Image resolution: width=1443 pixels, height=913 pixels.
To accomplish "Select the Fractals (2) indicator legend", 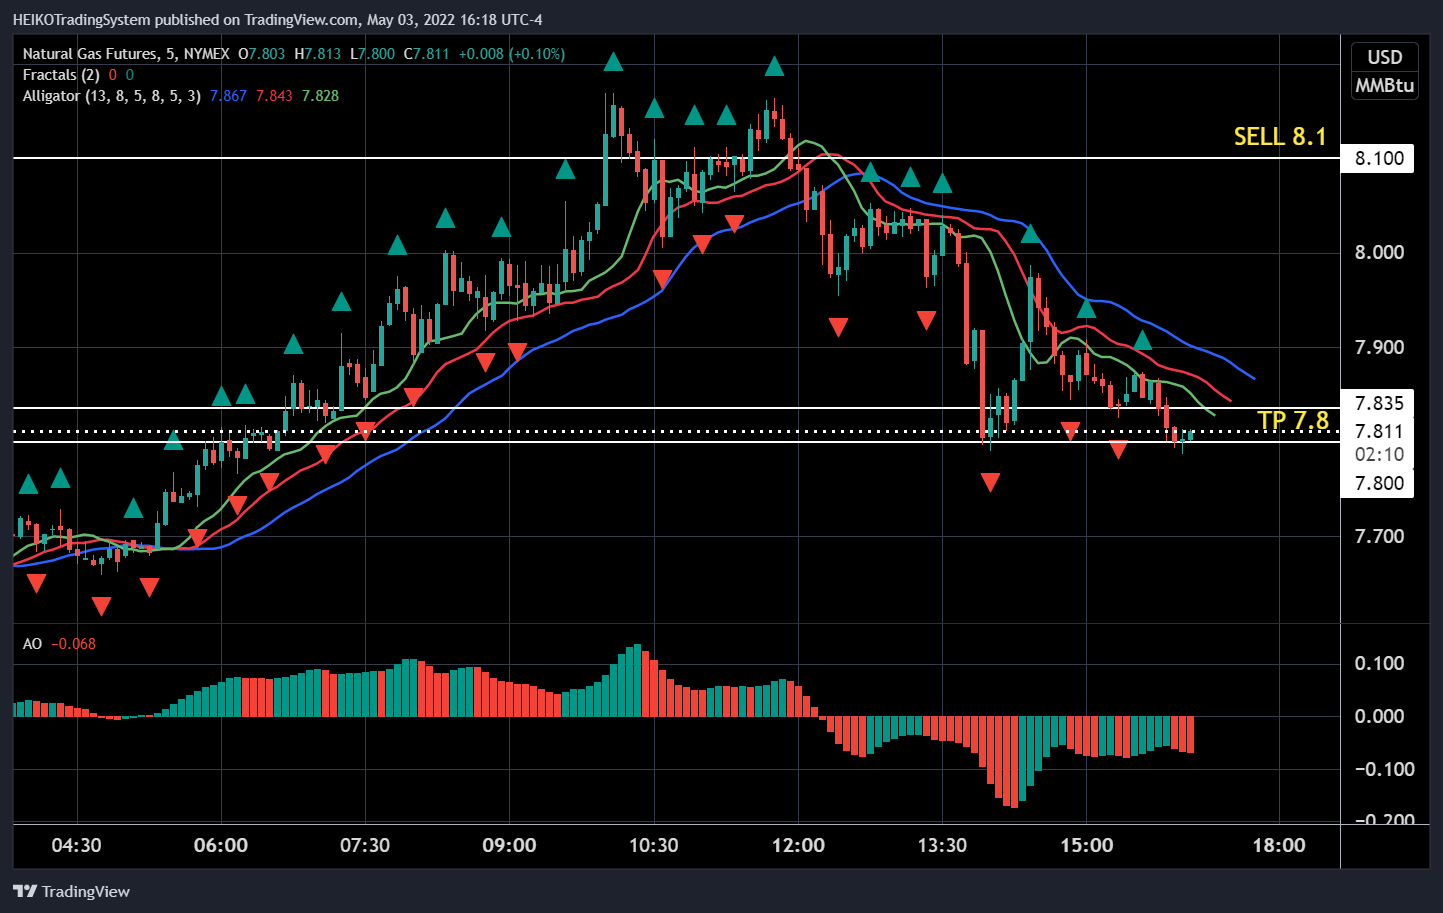I will click(x=61, y=75).
